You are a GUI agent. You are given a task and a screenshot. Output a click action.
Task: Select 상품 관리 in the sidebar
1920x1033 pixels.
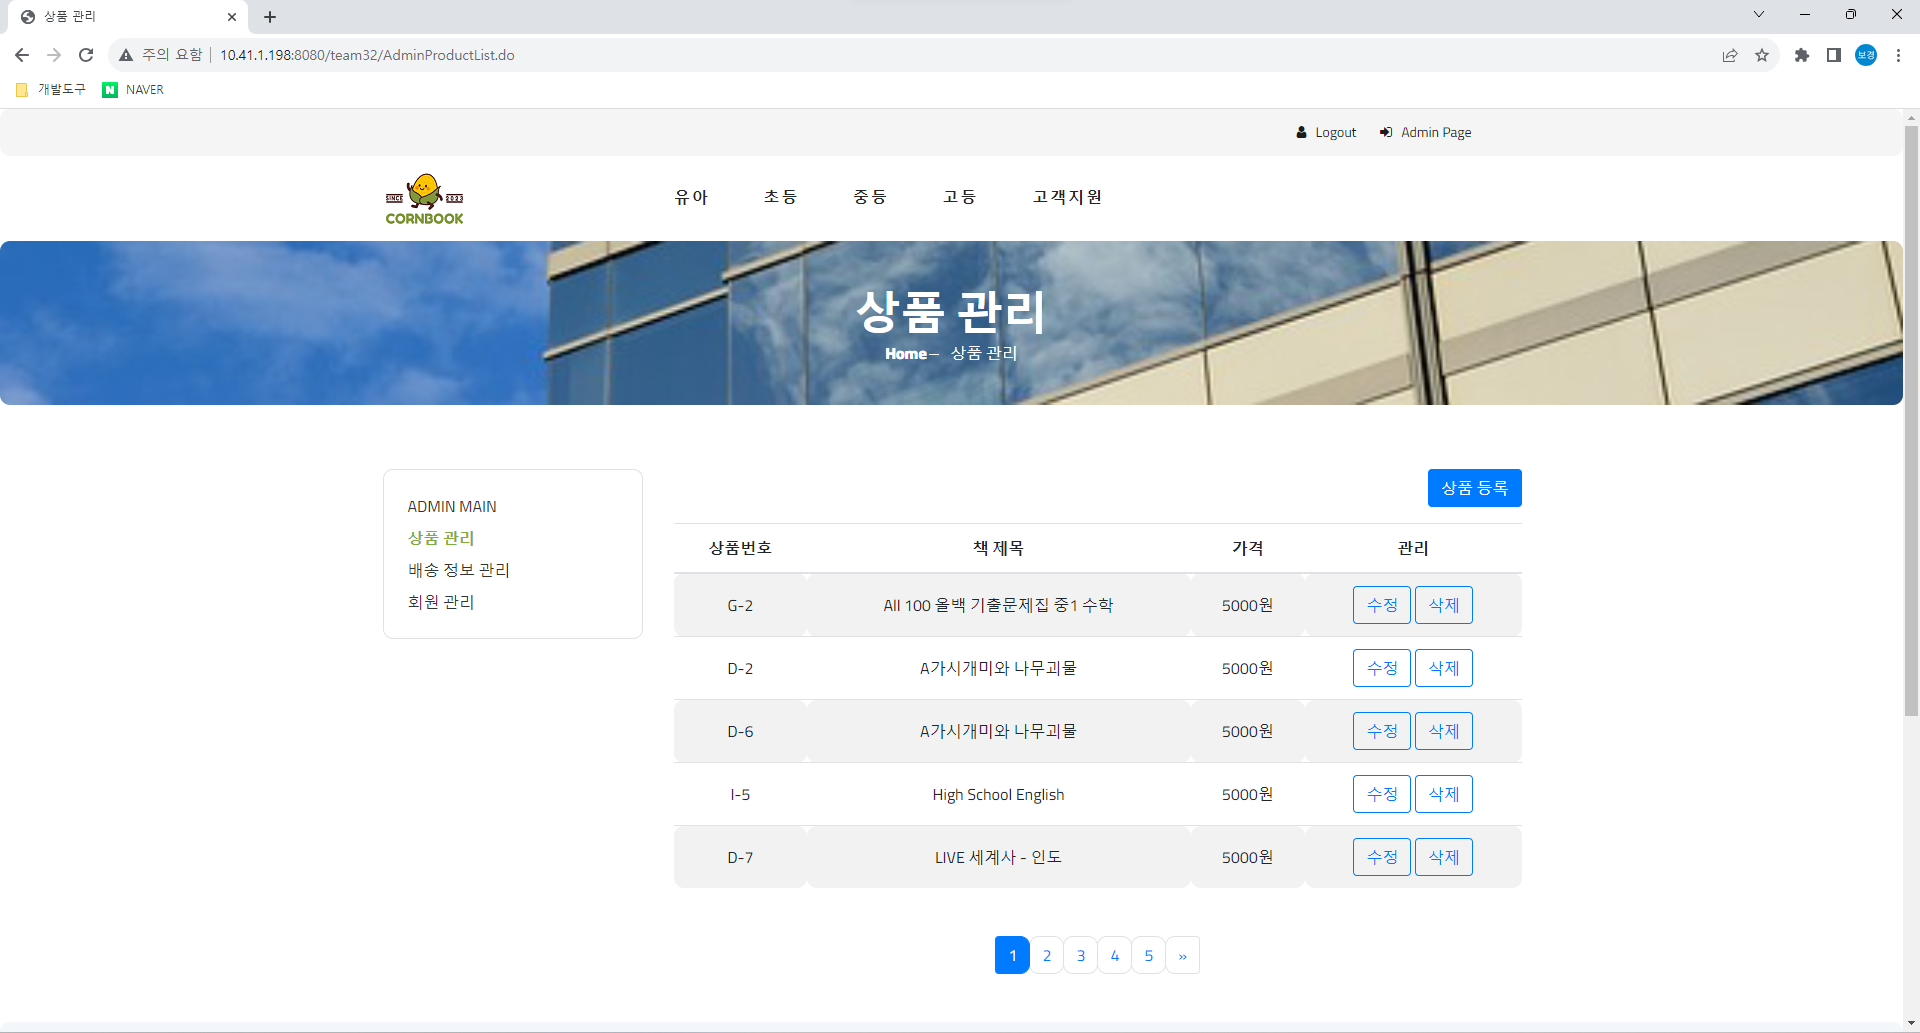pyautogui.click(x=441, y=538)
